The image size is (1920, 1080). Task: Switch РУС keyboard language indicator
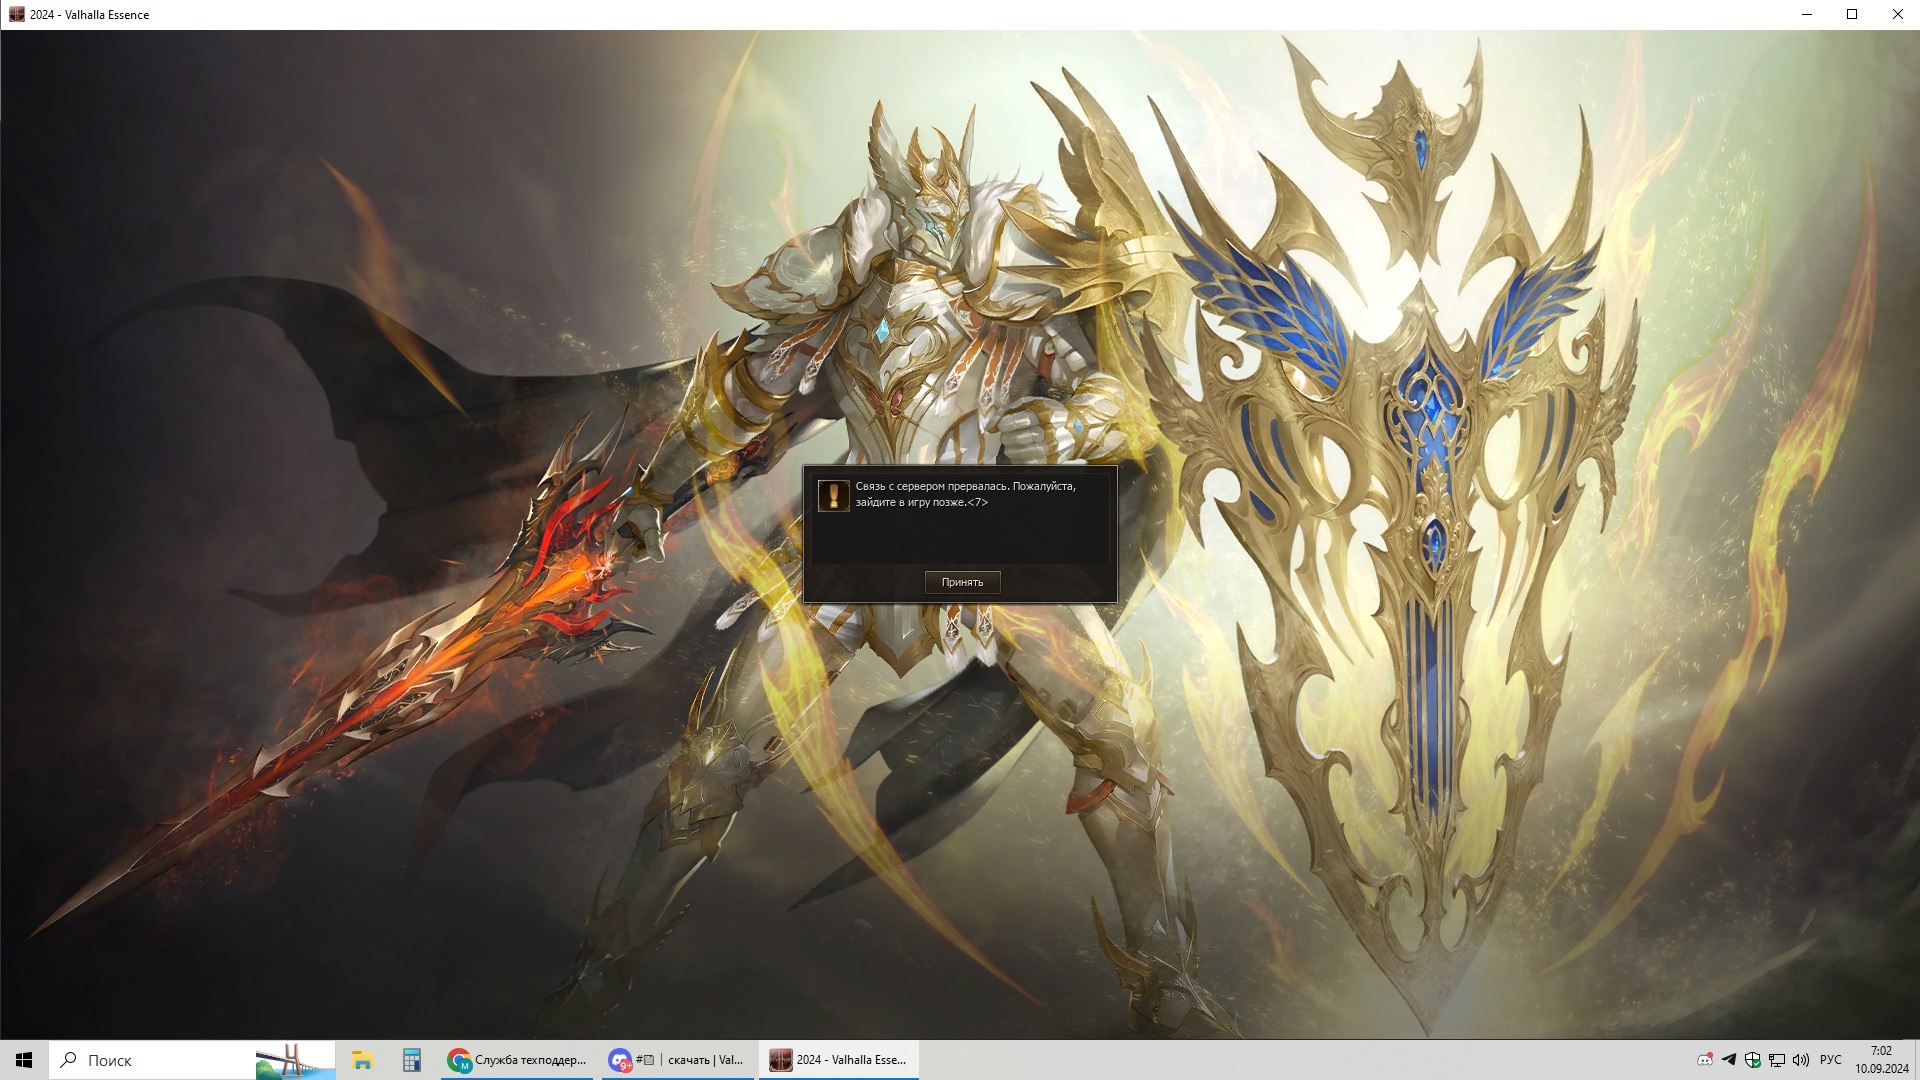point(1831,1060)
